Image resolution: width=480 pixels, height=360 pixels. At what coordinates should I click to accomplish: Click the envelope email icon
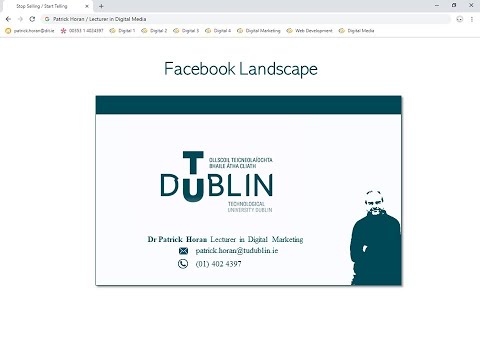point(183,251)
